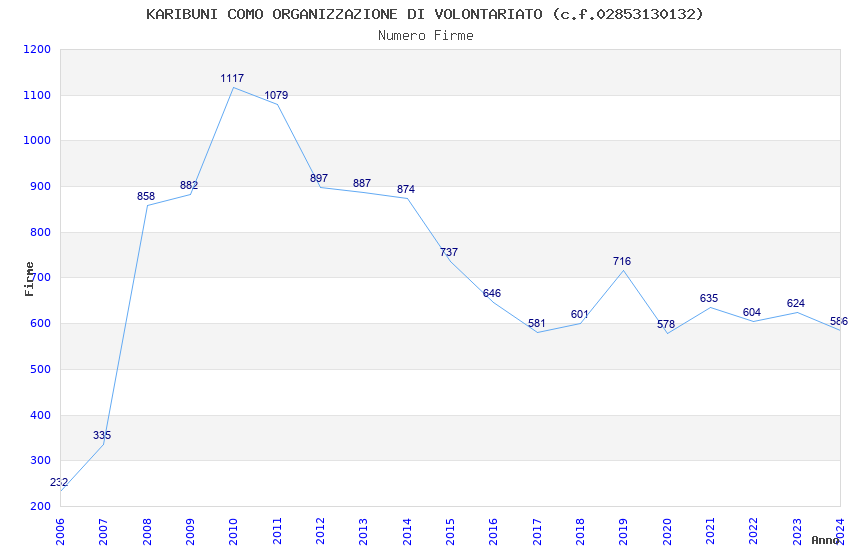Click the x-axis year 2016
This screenshot has width=850, height=550.
494,531
